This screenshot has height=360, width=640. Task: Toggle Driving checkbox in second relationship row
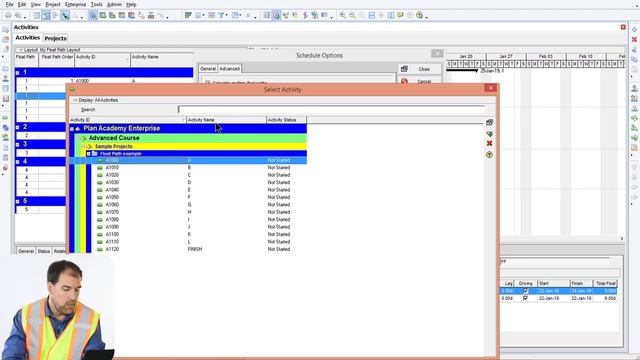pos(525,298)
